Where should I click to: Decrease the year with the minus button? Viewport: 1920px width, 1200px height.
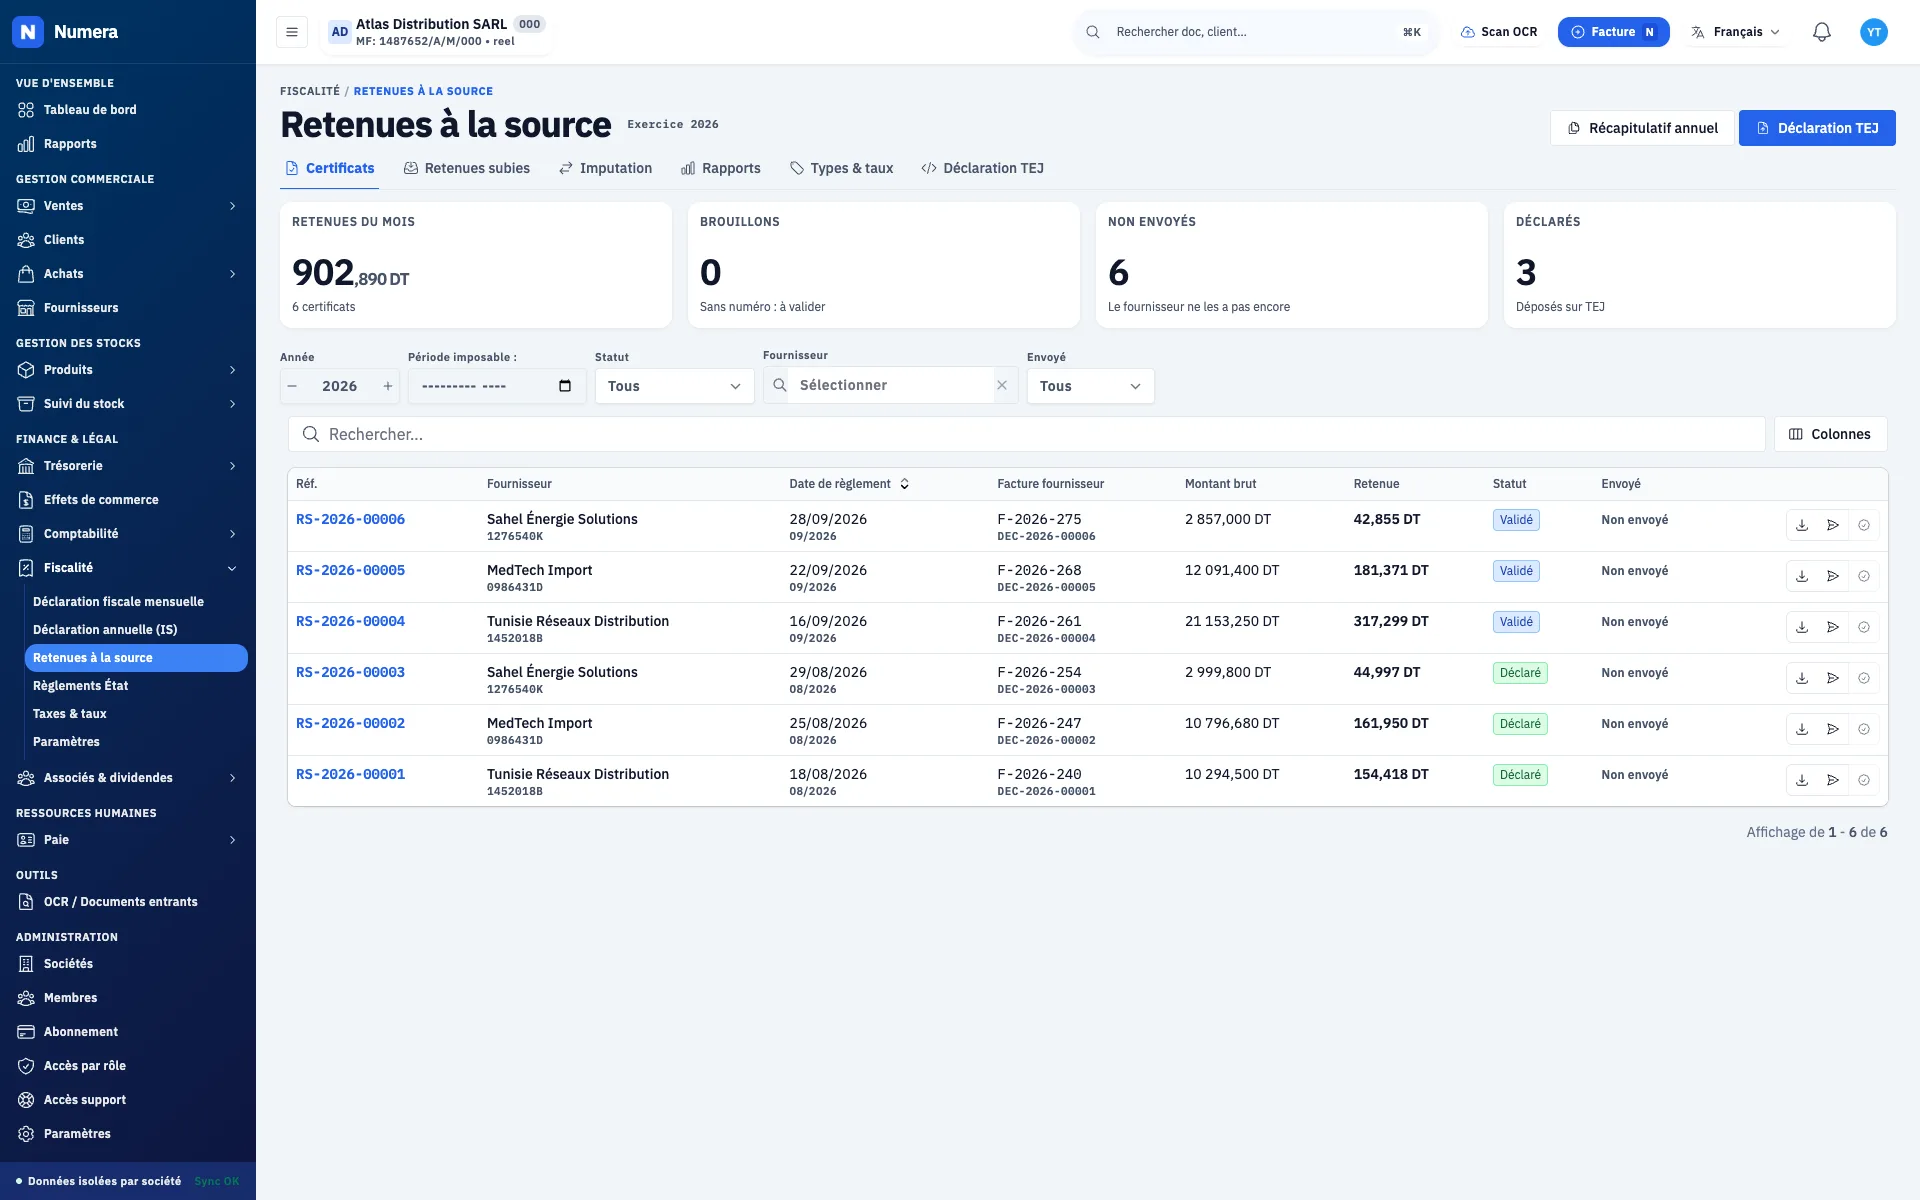tap(292, 386)
